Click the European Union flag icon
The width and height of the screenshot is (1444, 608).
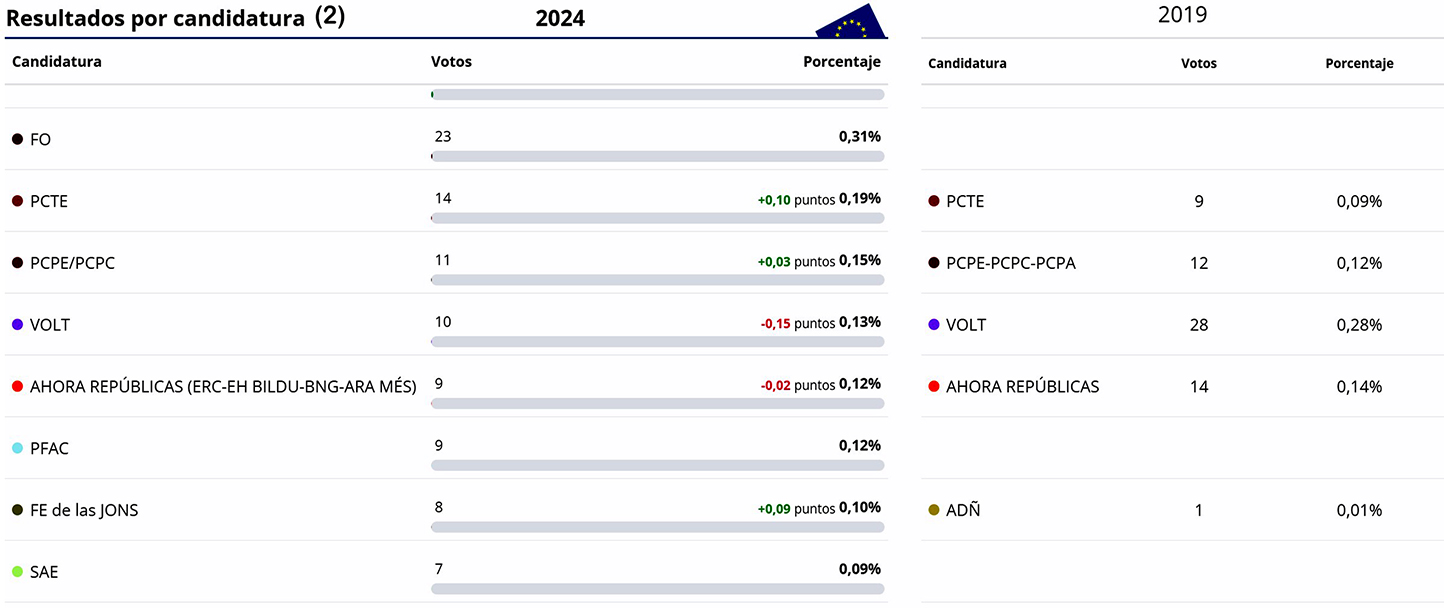pyautogui.click(x=851, y=22)
